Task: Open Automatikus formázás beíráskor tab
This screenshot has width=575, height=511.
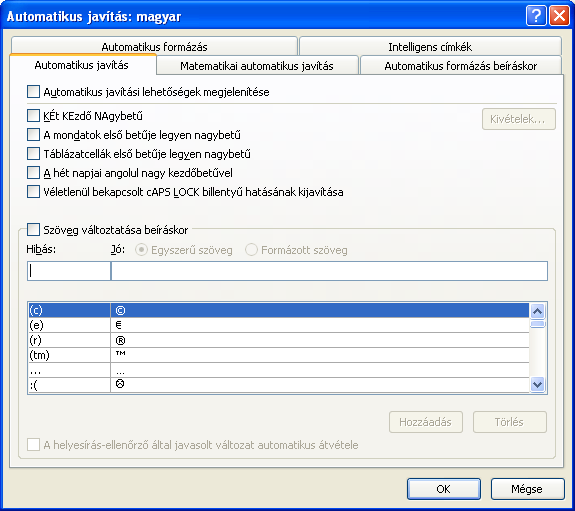Action: pos(461,66)
